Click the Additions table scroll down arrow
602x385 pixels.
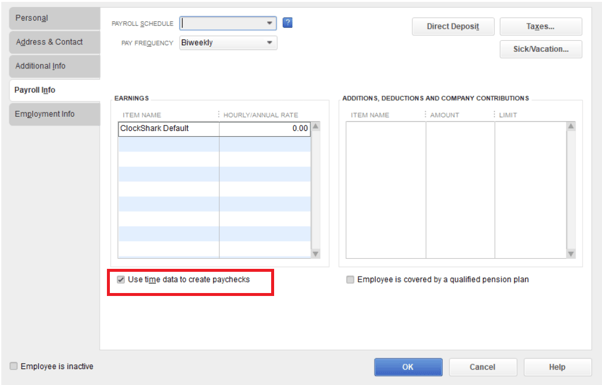(x=571, y=254)
